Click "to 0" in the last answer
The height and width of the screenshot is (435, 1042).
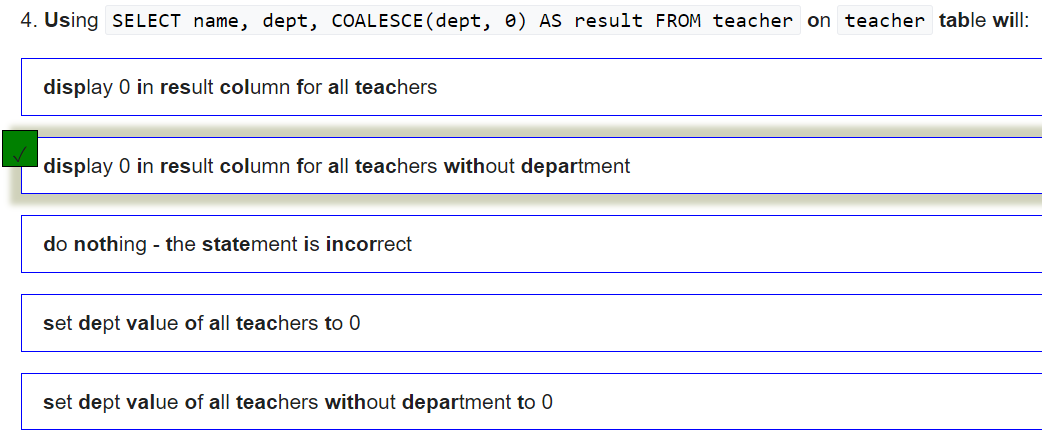534,402
